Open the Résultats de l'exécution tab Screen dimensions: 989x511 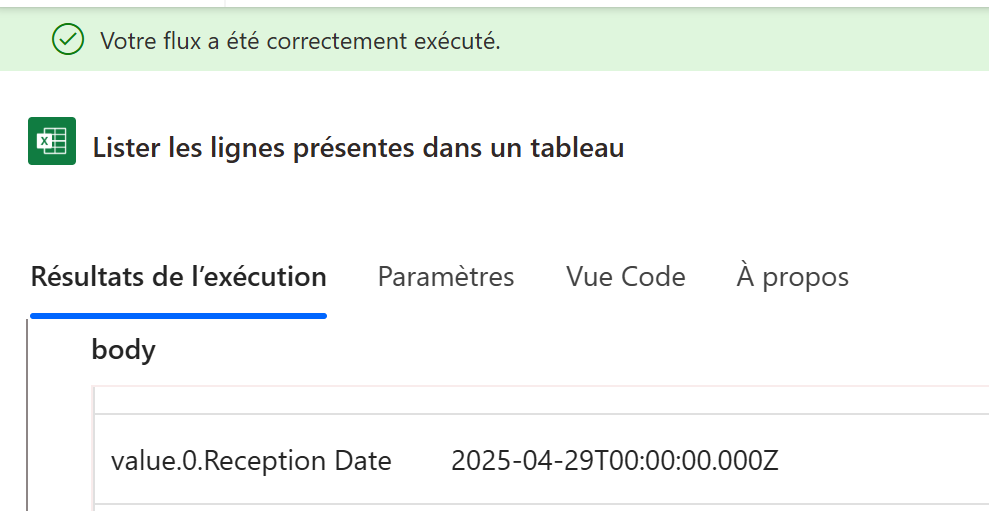pyautogui.click(x=178, y=277)
